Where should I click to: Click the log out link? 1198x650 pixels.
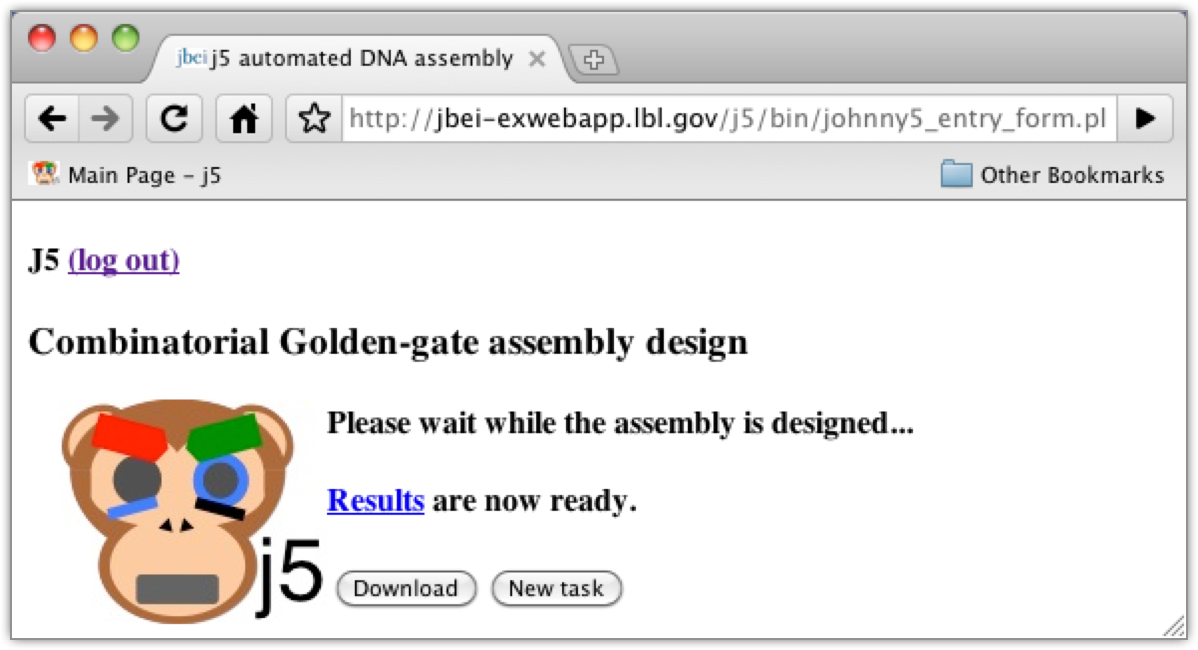point(124,260)
